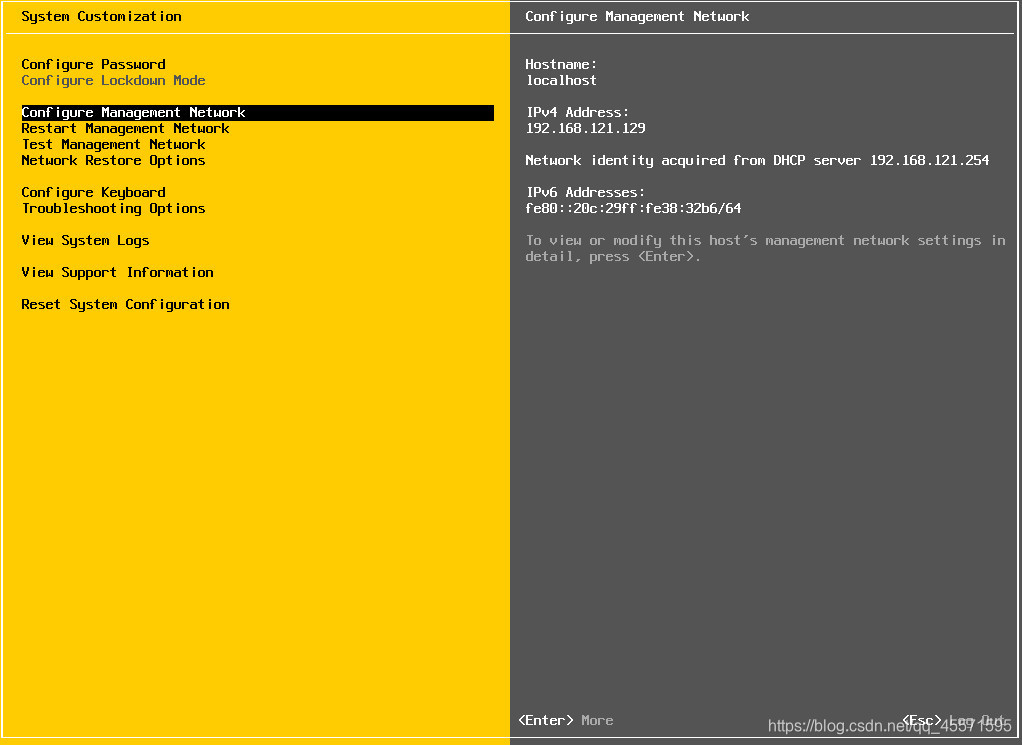Click the hostname value localhost
1022x745 pixels.
tap(561, 80)
